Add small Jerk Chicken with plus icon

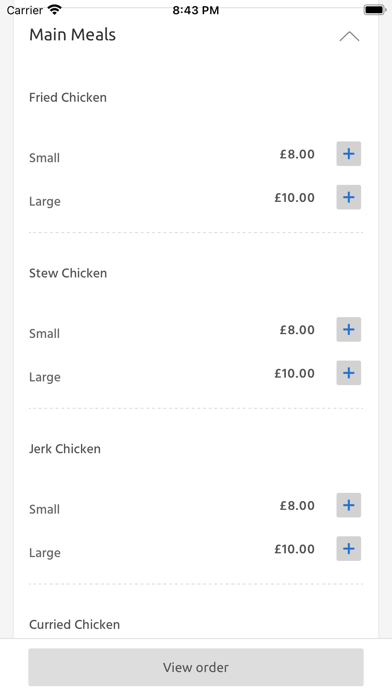348,505
